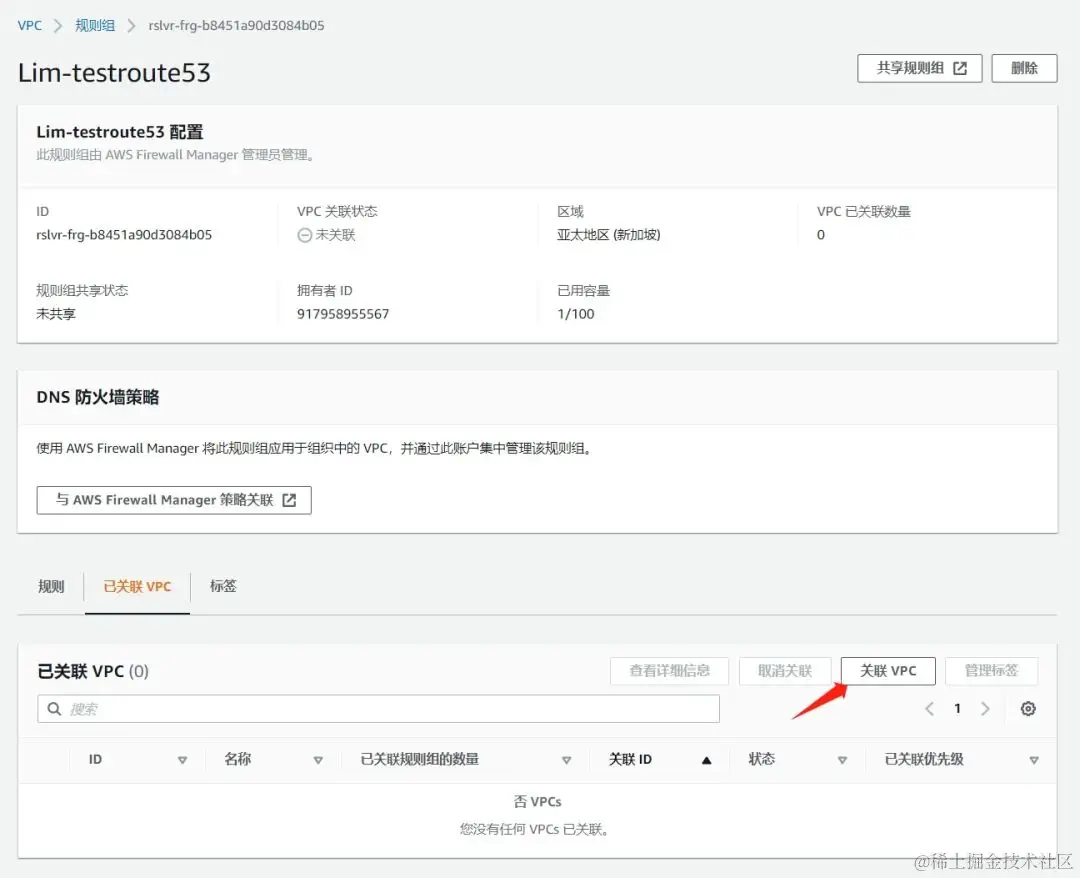Open the 标签 tab
The height and width of the screenshot is (878, 1080).
point(223,586)
